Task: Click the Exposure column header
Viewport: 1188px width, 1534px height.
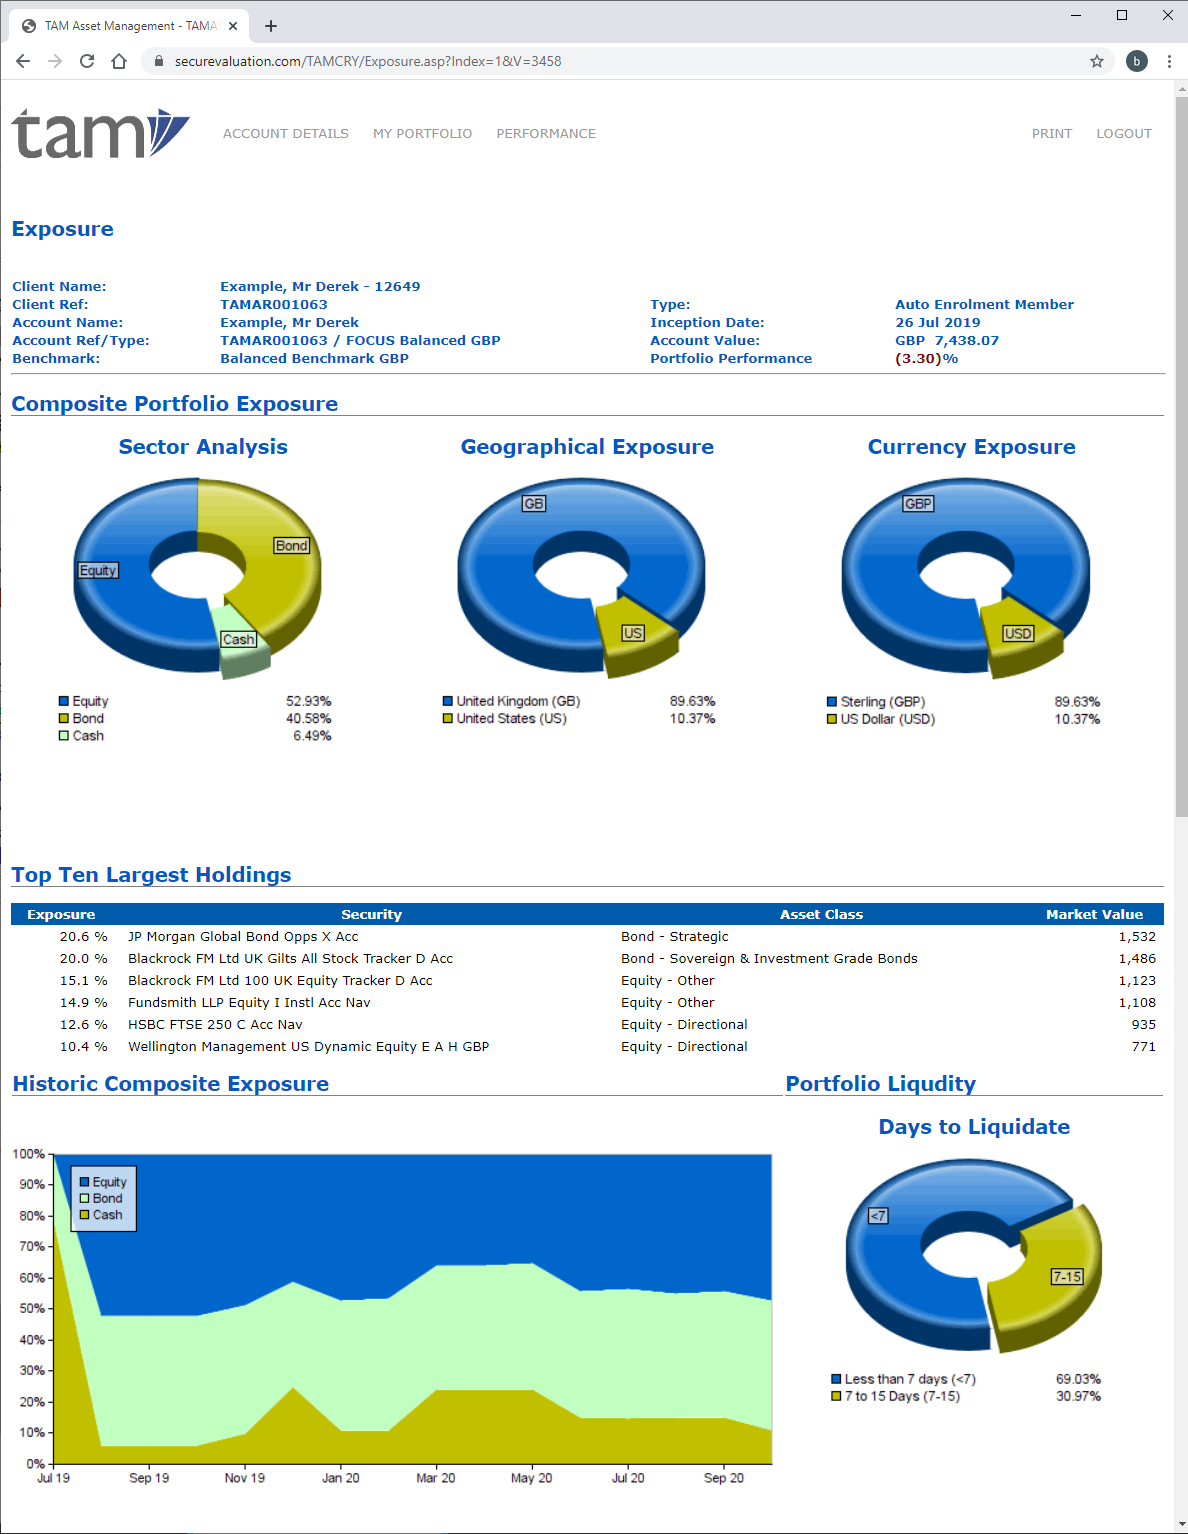Action: point(61,914)
